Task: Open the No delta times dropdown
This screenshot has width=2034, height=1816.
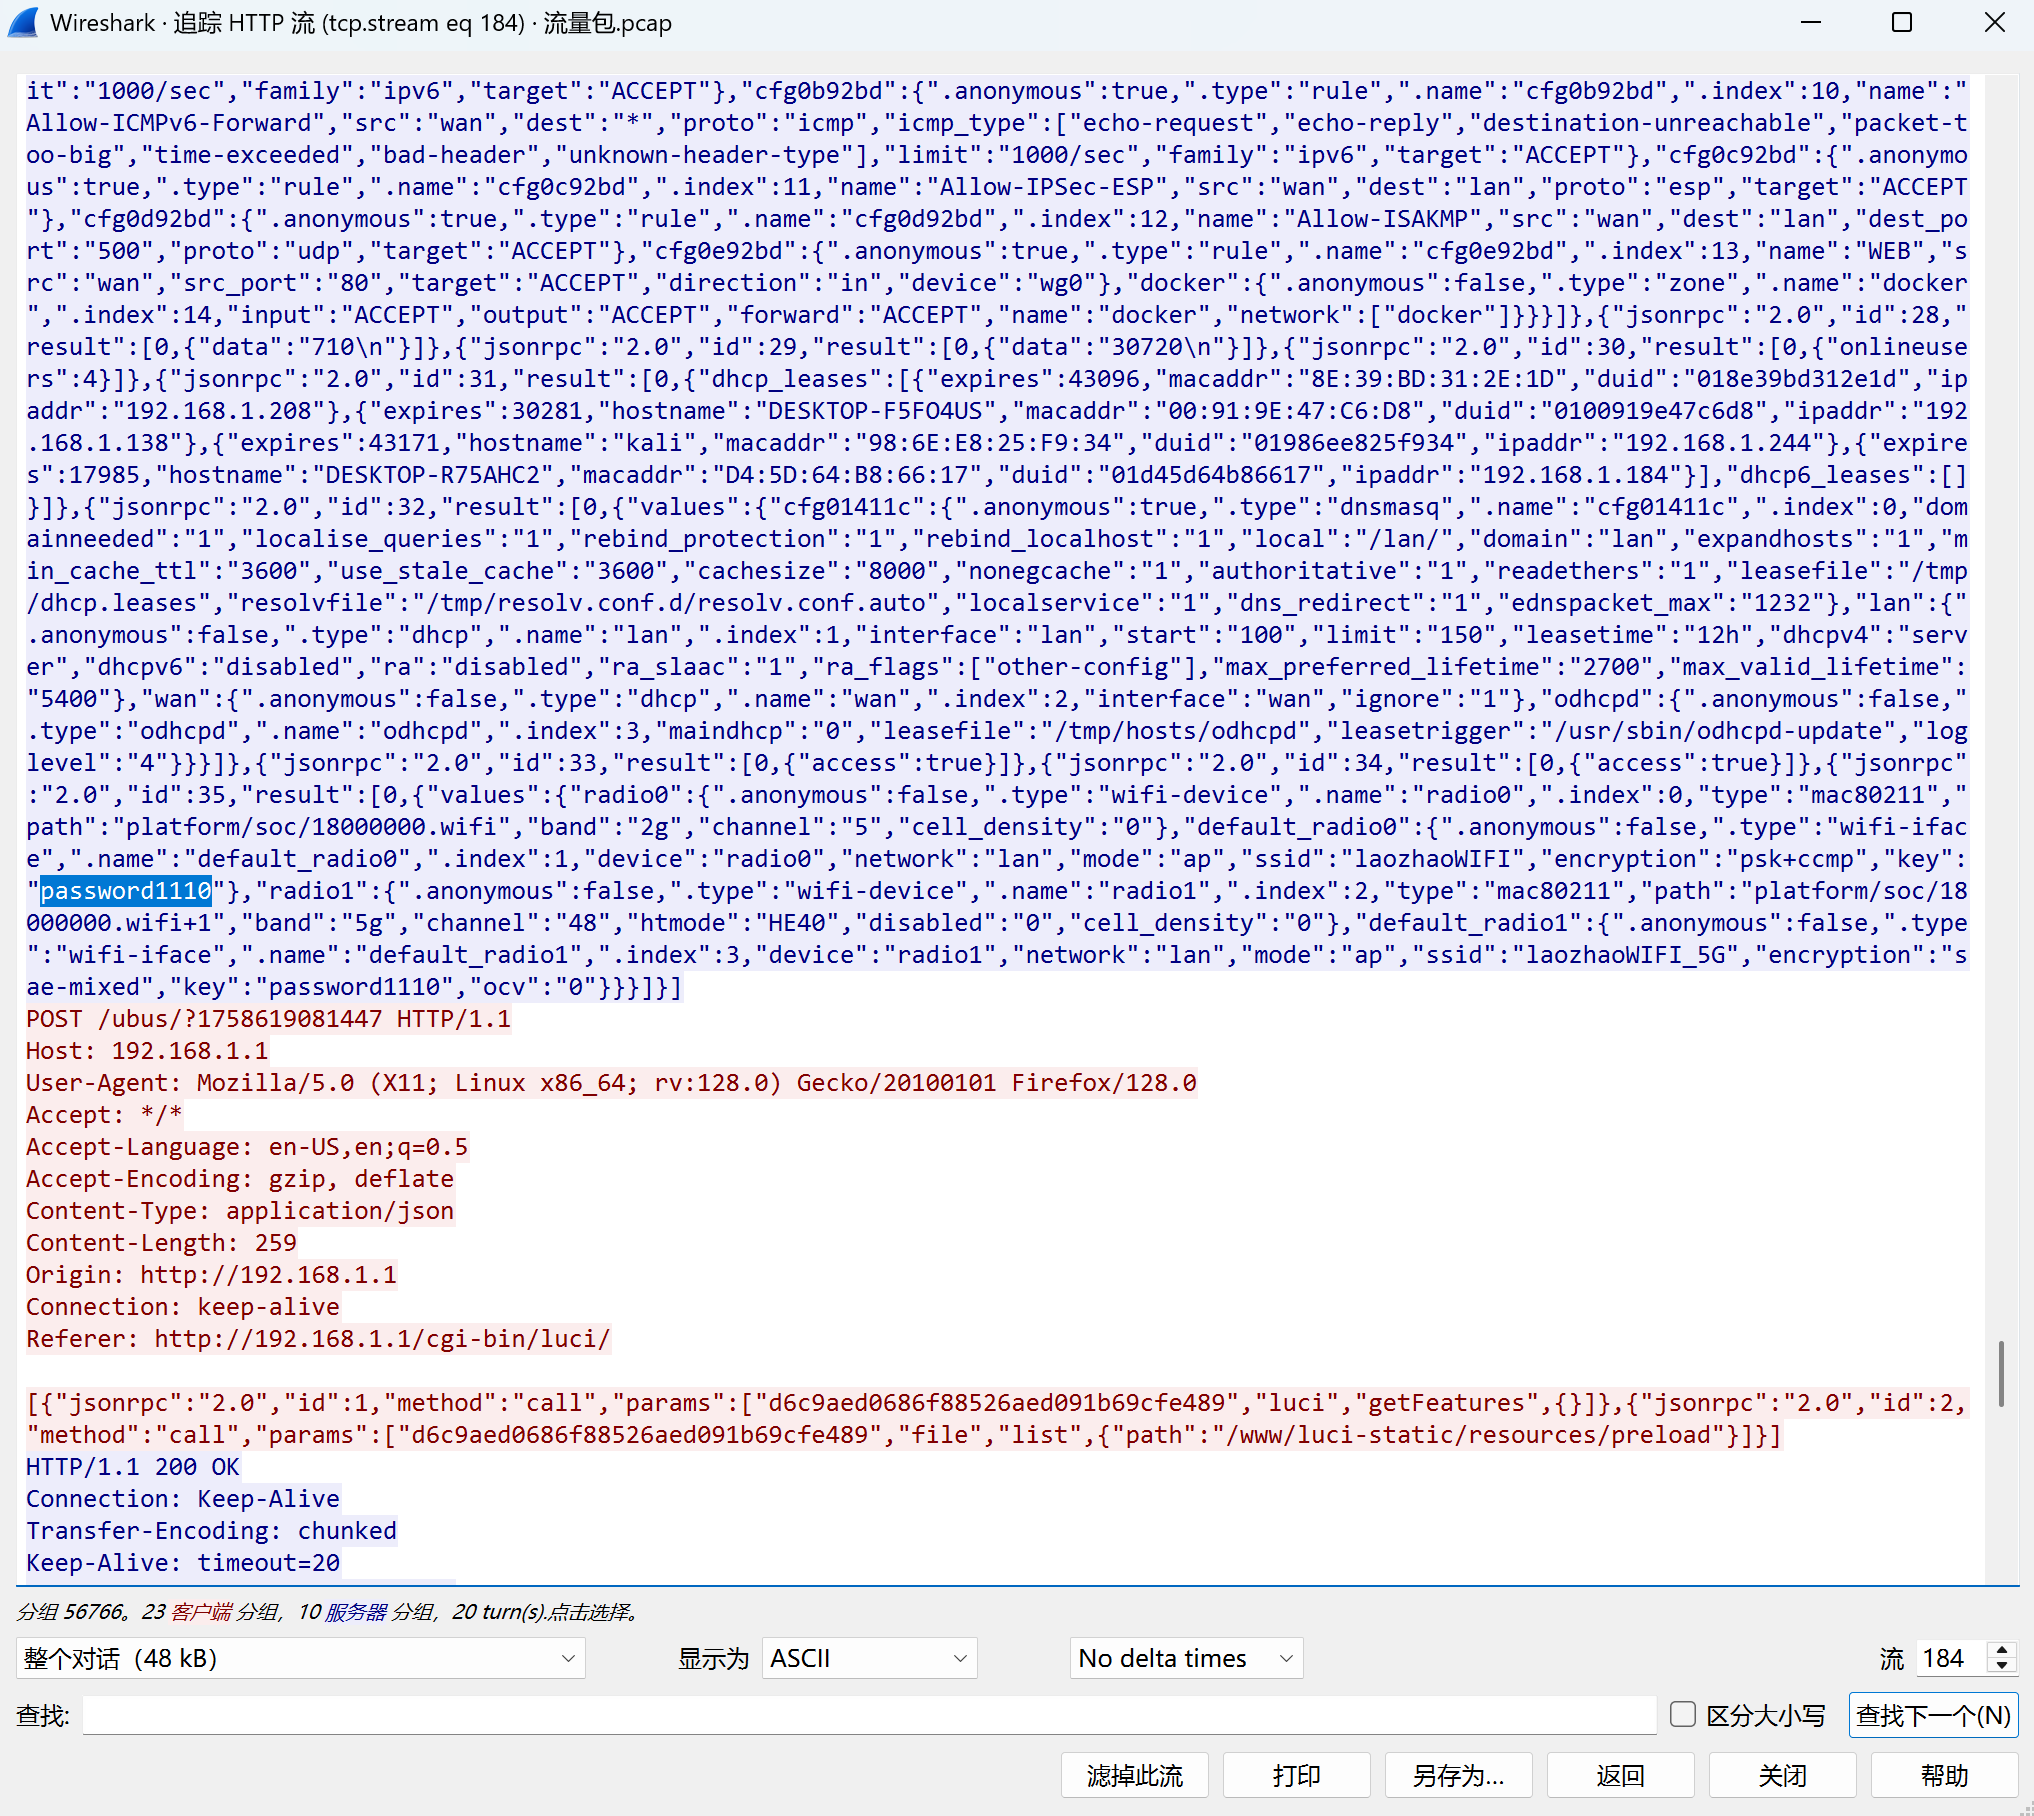Action: point(1185,1658)
